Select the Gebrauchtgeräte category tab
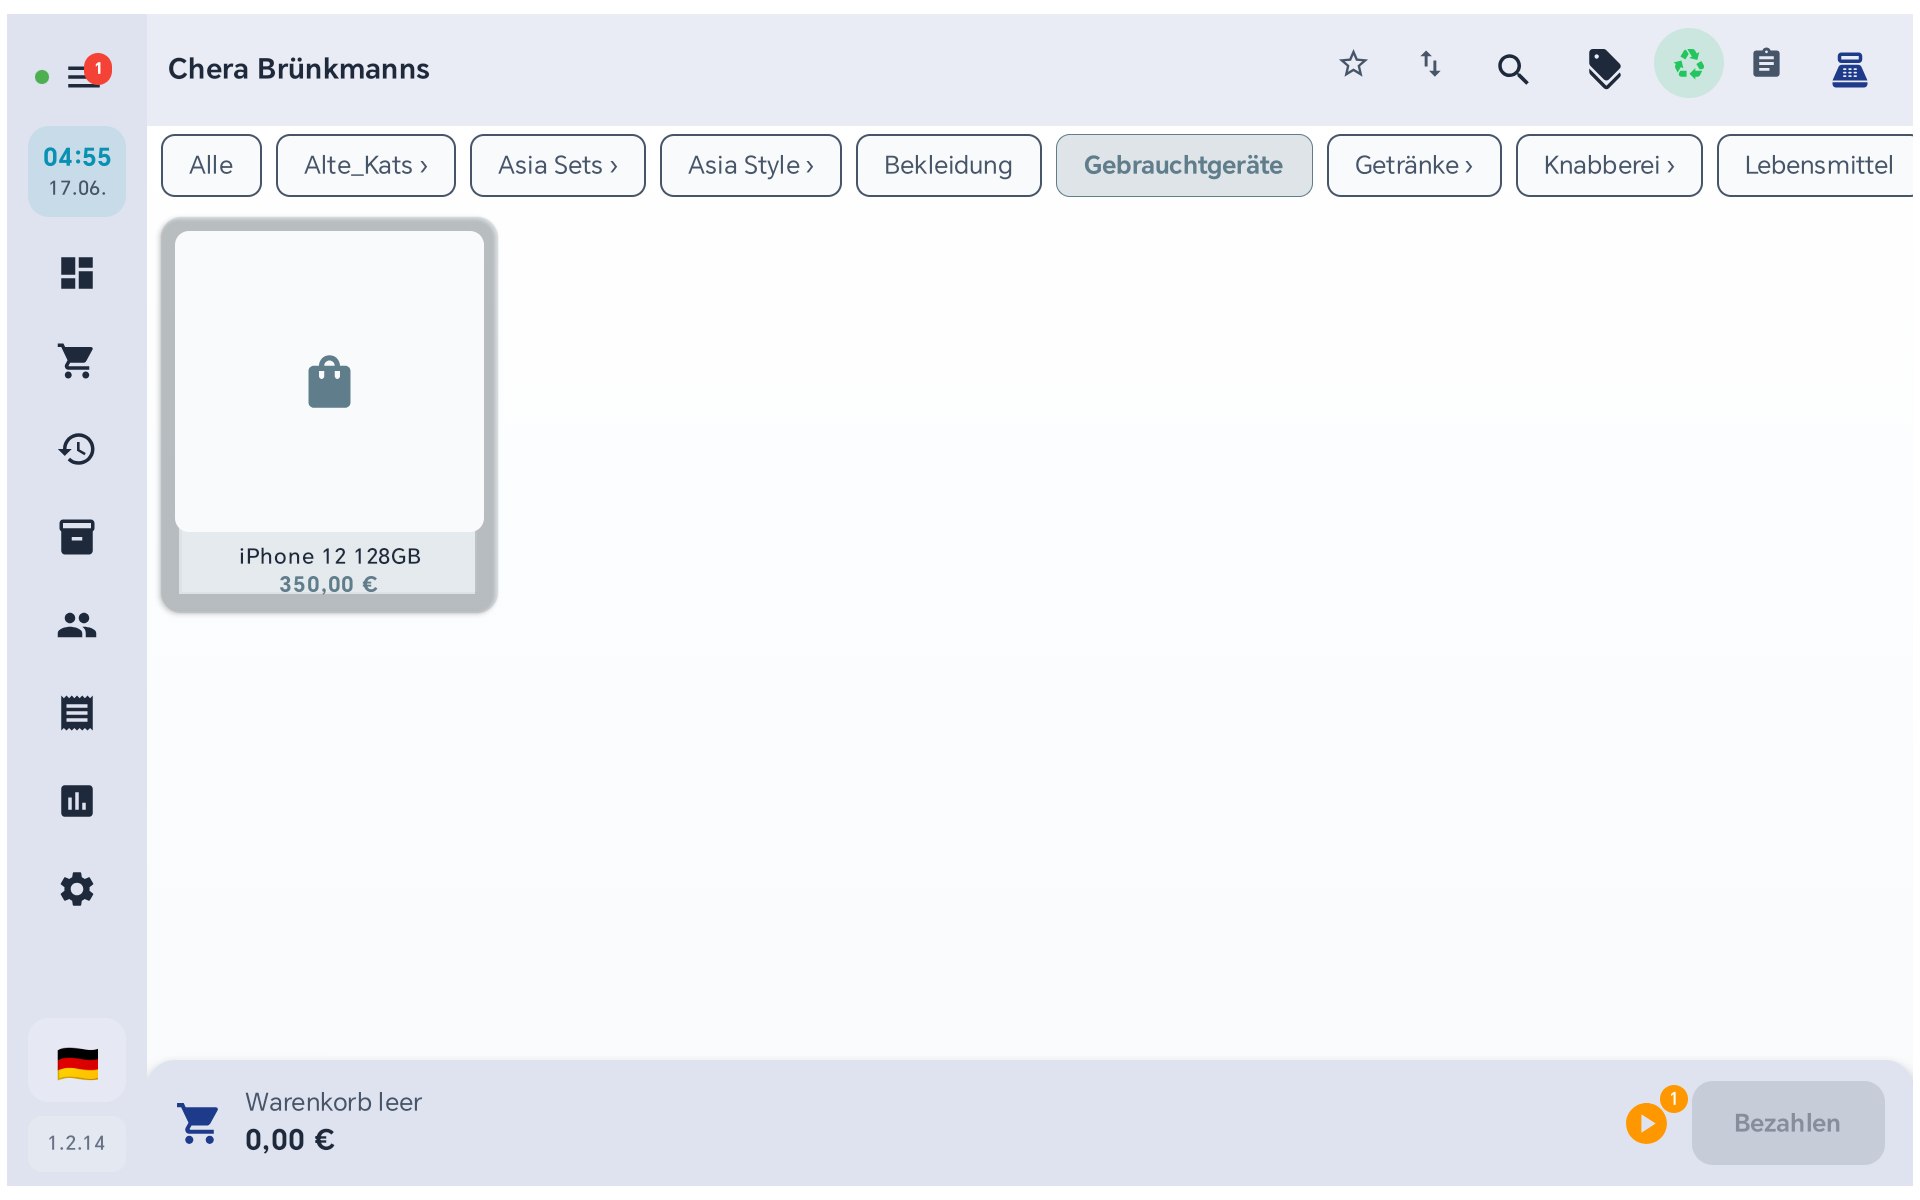The height and width of the screenshot is (1200, 1920). (1184, 165)
